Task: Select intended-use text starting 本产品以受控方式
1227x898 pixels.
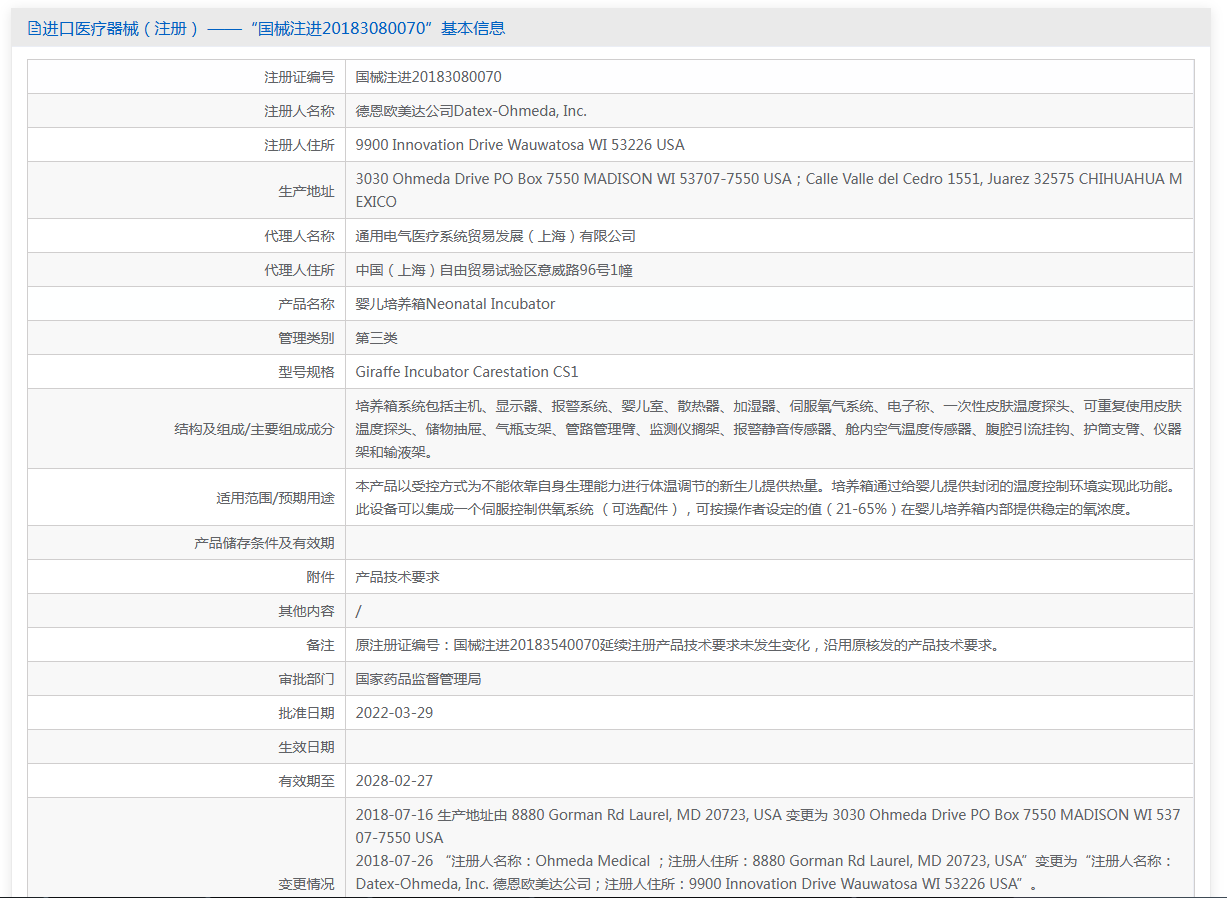Action: coord(765,497)
